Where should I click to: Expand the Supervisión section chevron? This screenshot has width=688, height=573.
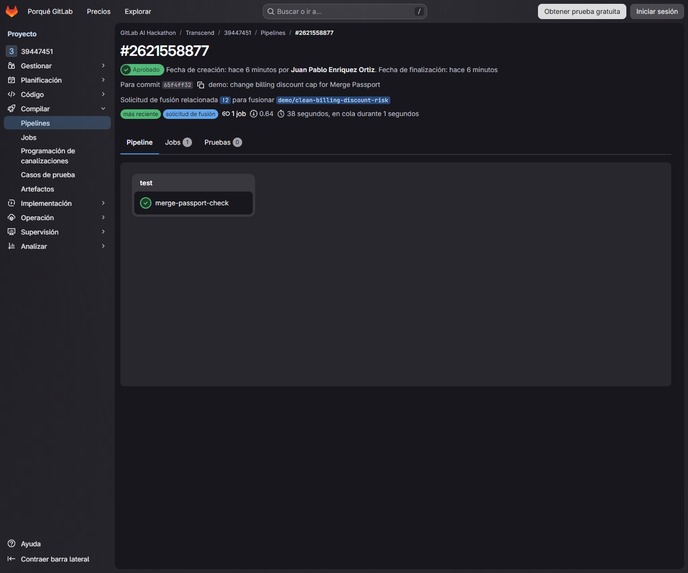[103, 232]
